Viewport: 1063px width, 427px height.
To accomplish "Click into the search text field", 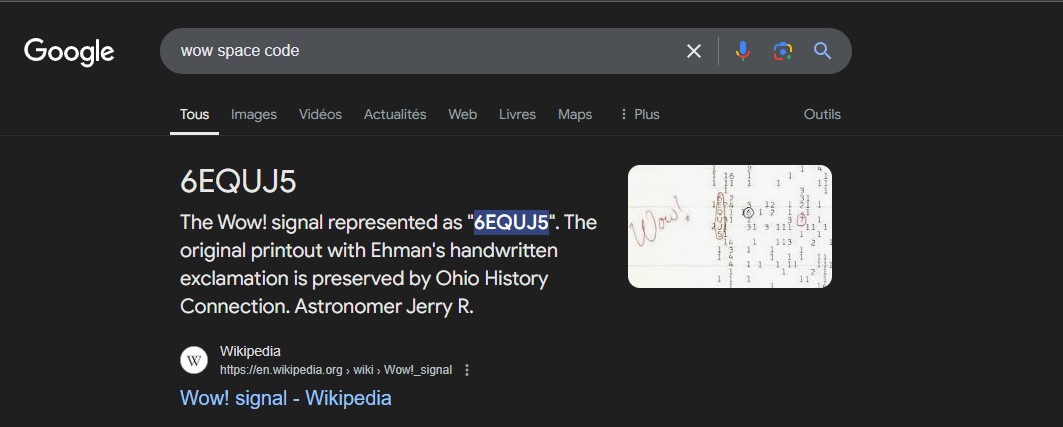I will (420, 51).
